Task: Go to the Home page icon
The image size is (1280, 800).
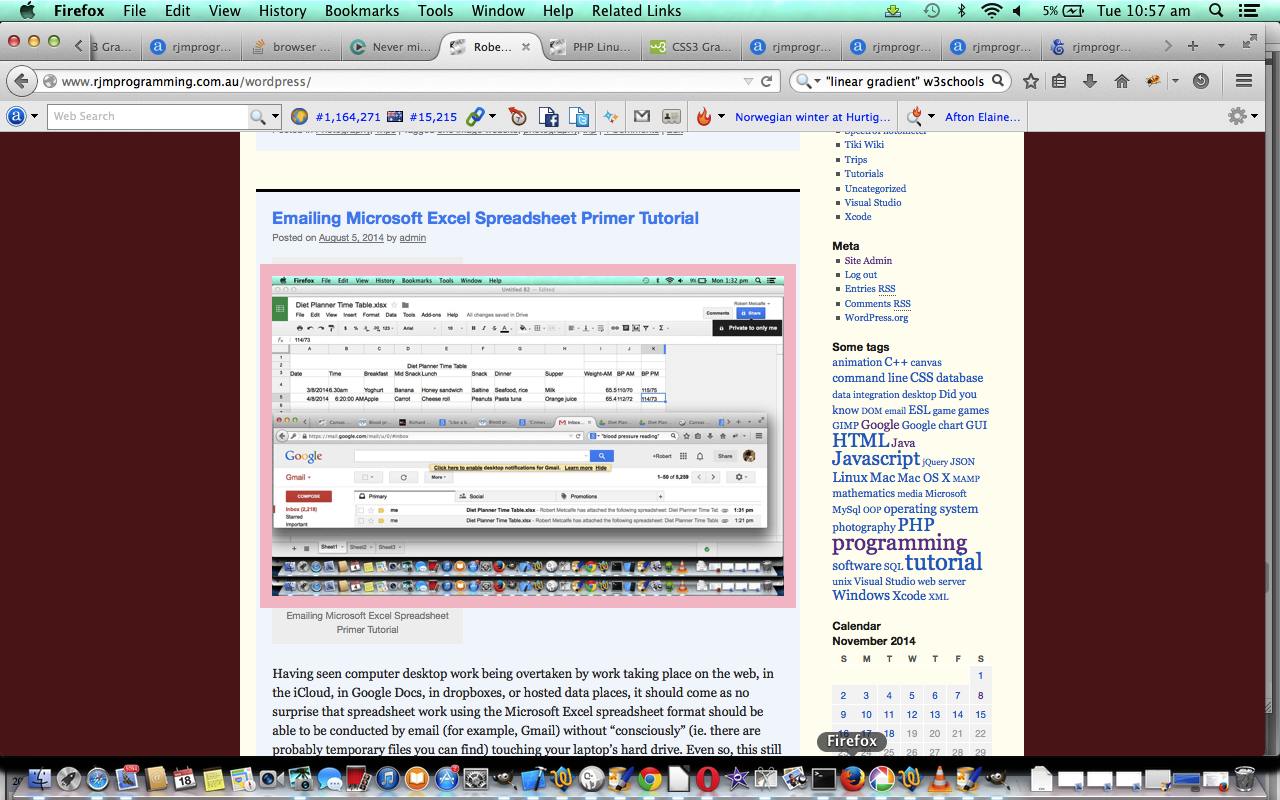Action: click(1121, 81)
